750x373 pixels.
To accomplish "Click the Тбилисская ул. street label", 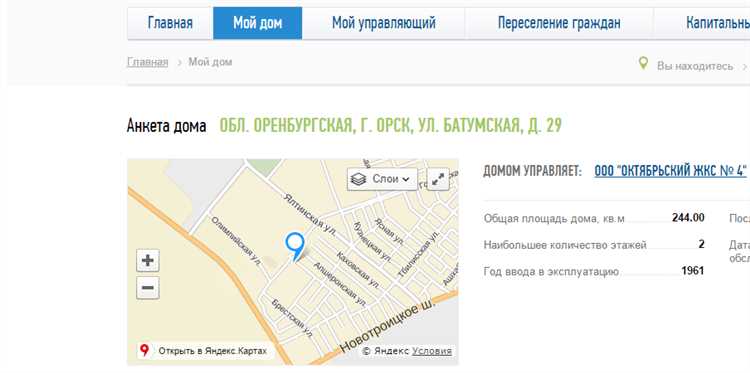I will click(419, 255).
